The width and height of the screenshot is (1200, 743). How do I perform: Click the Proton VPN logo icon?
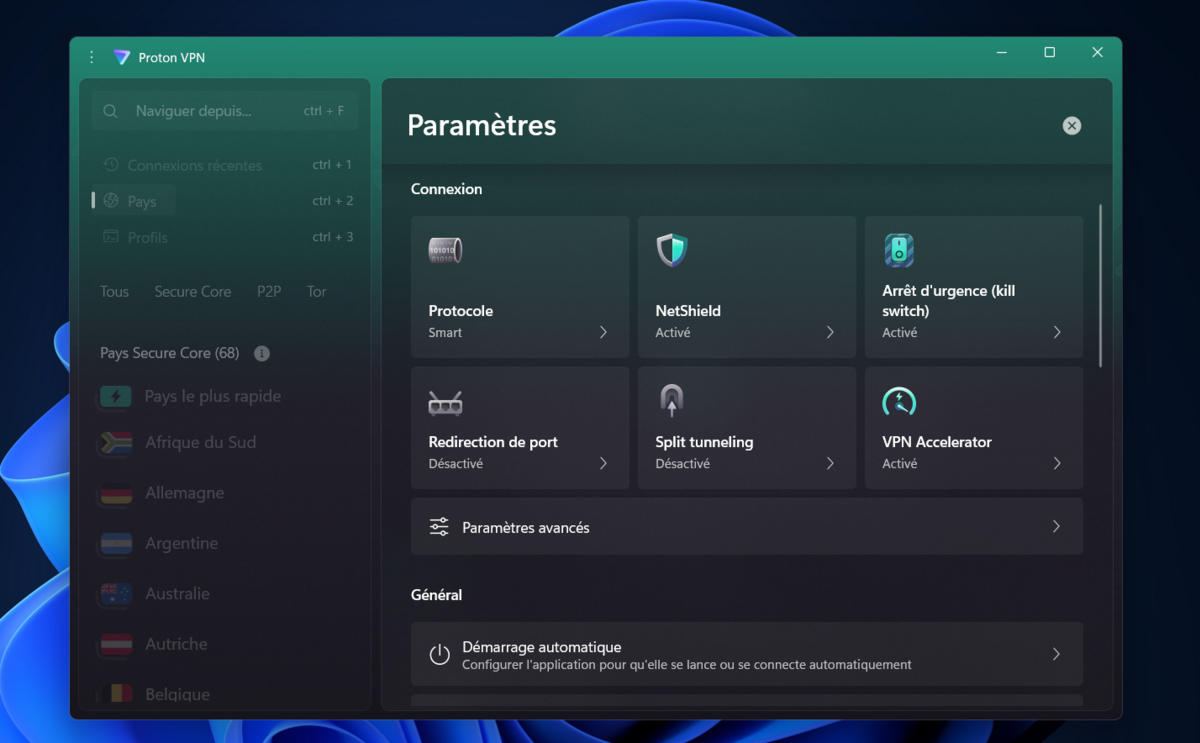(x=122, y=57)
